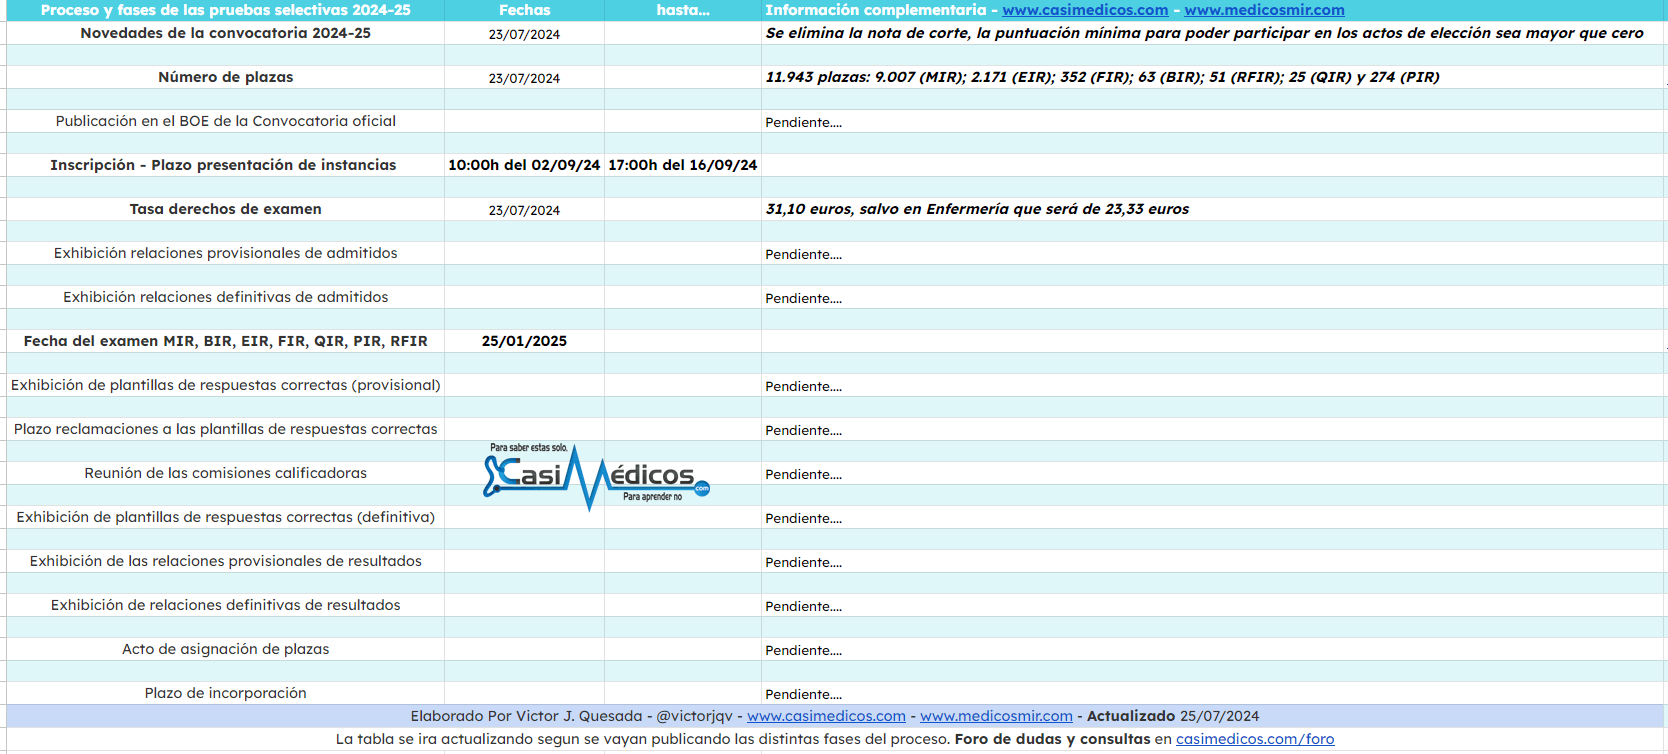Open the casimedicos.com/foro forum link
This screenshot has height=754, width=1668.
tap(1255, 739)
